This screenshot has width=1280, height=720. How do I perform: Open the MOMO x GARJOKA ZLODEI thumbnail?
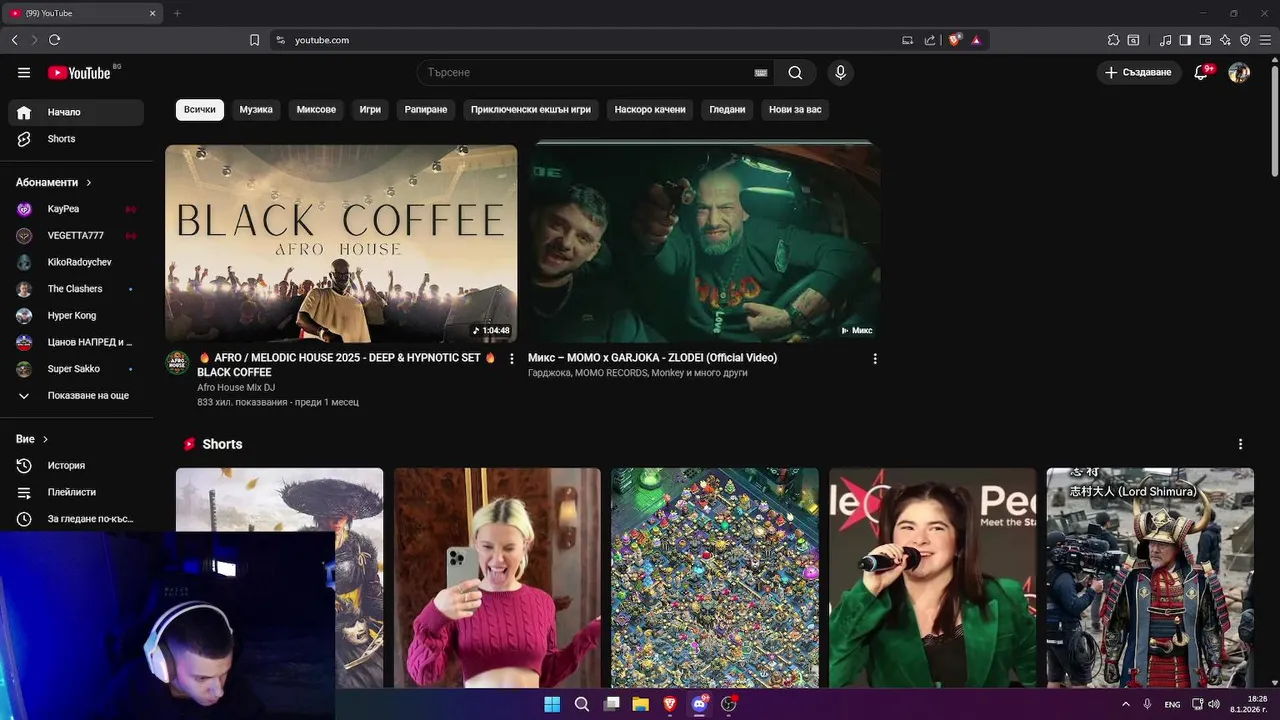704,243
